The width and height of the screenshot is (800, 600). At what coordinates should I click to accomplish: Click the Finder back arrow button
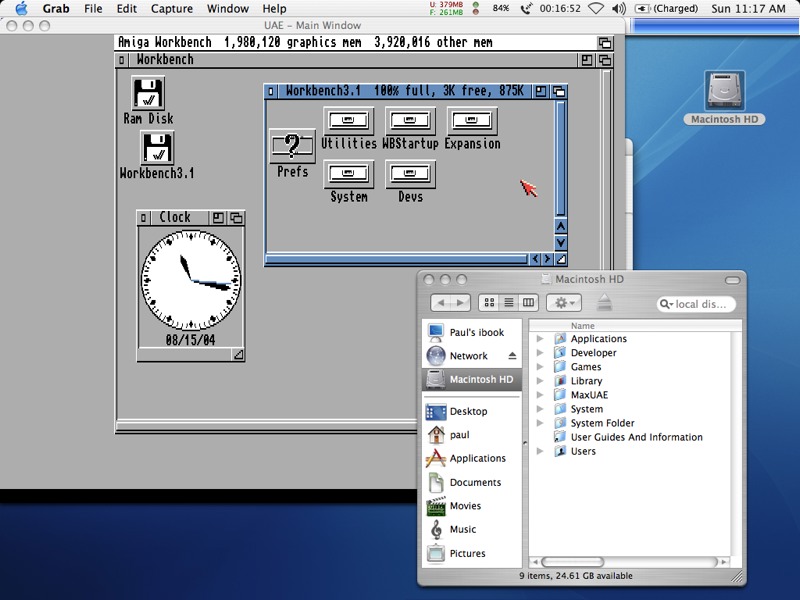pyautogui.click(x=441, y=303)
